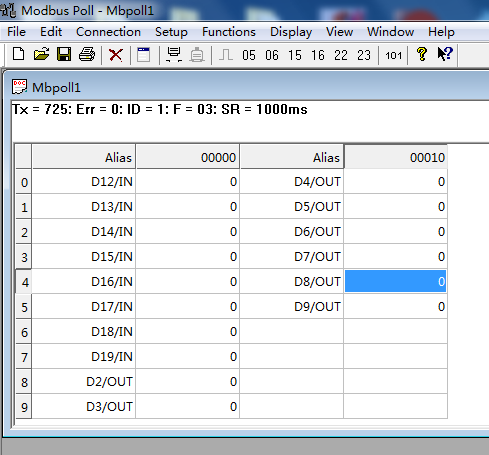This screenshot has height=455, width=489.
Task: Select the D14/IN alias cell
Action: point(84,232)
